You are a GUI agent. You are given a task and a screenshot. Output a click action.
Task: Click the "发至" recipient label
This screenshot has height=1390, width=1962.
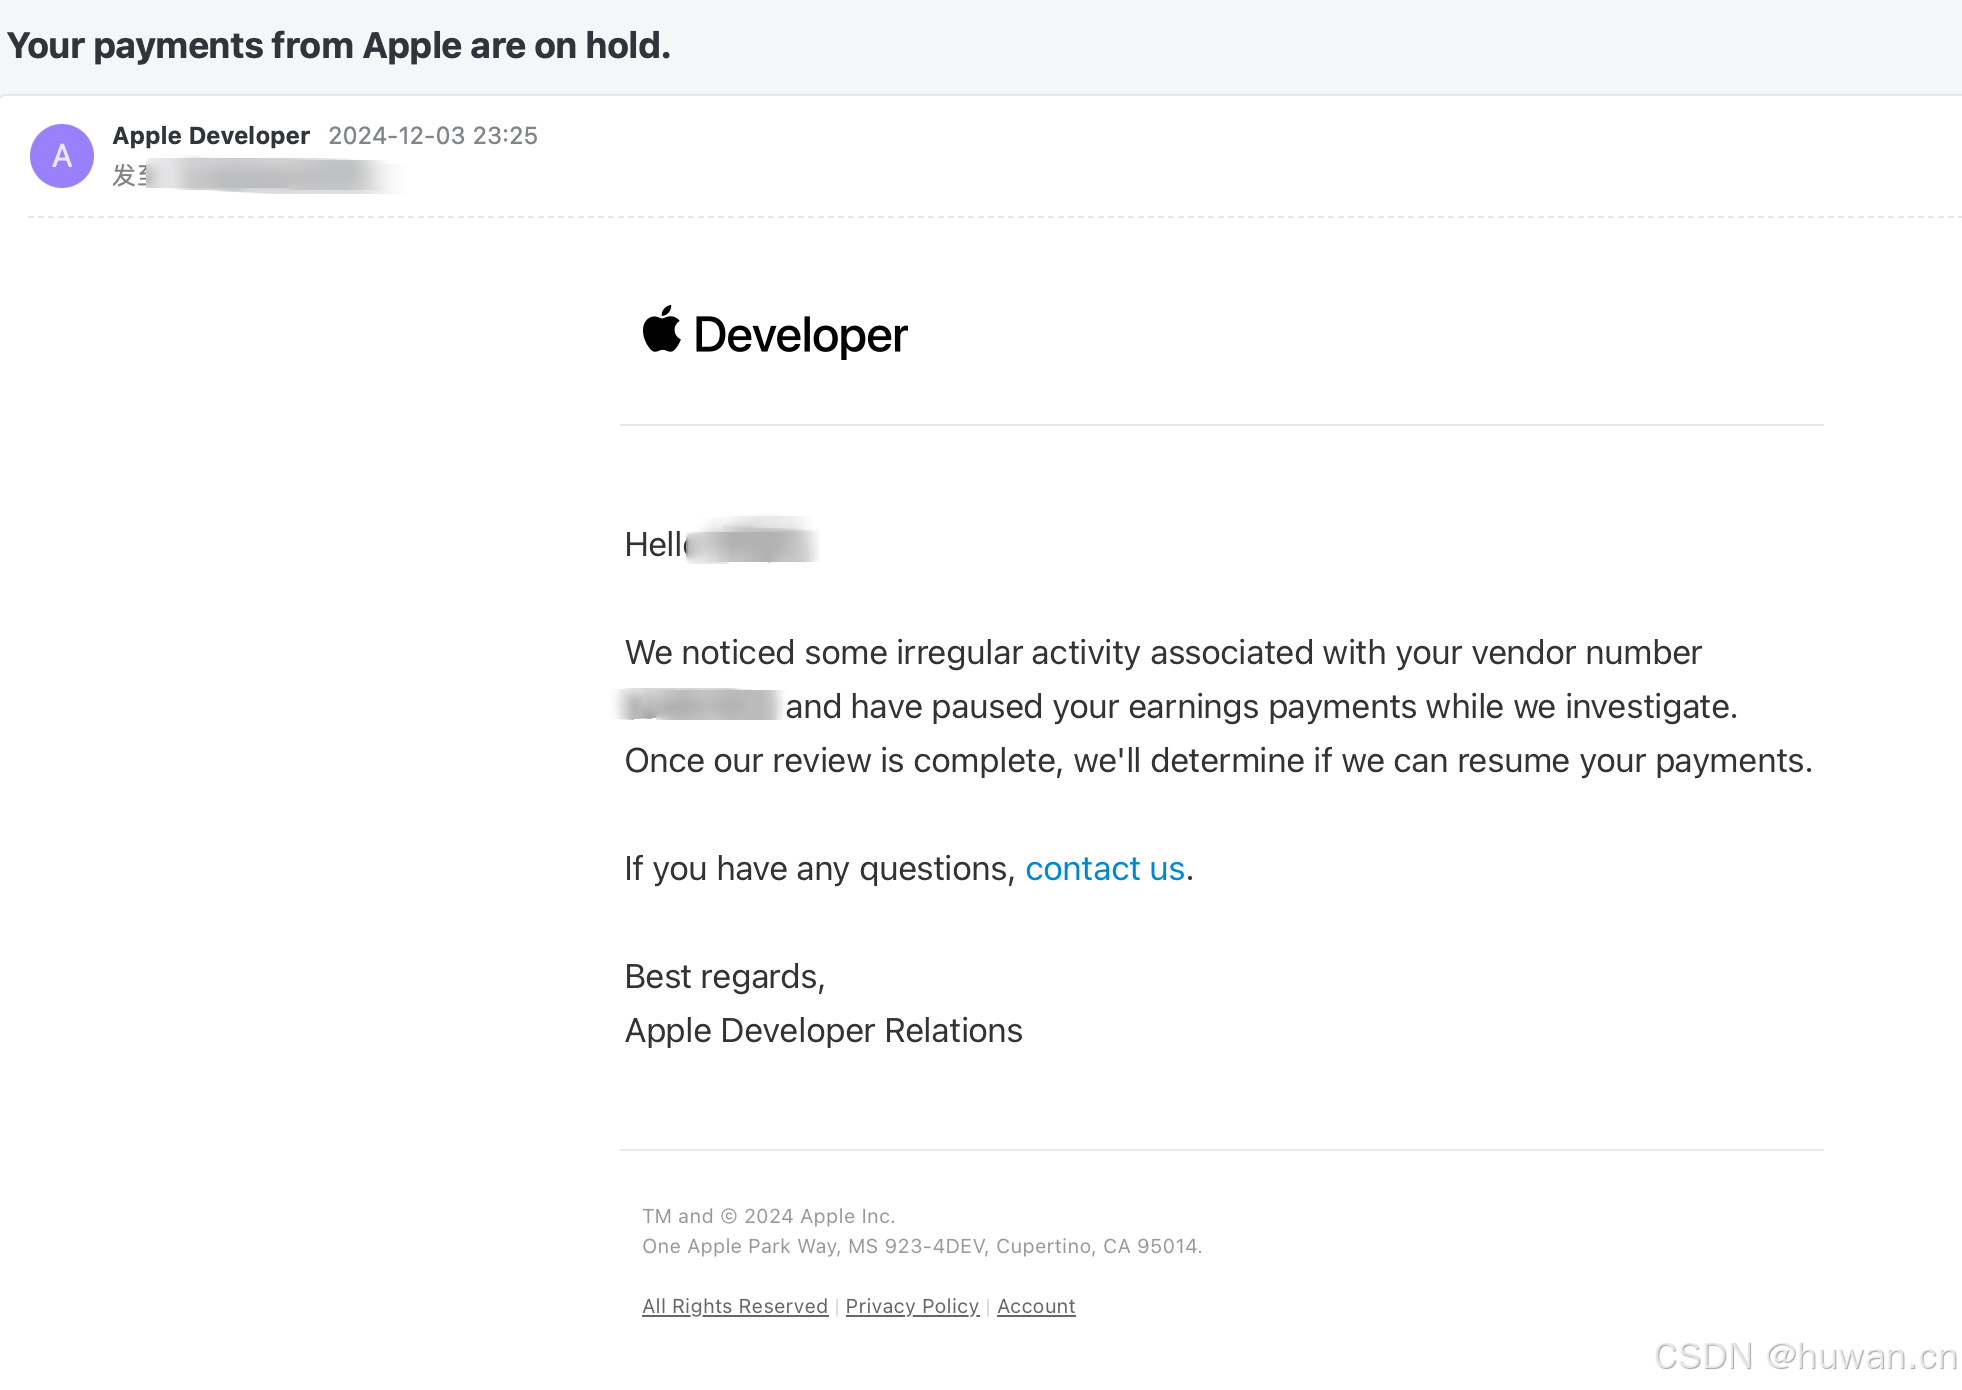(x=128, y=176)
